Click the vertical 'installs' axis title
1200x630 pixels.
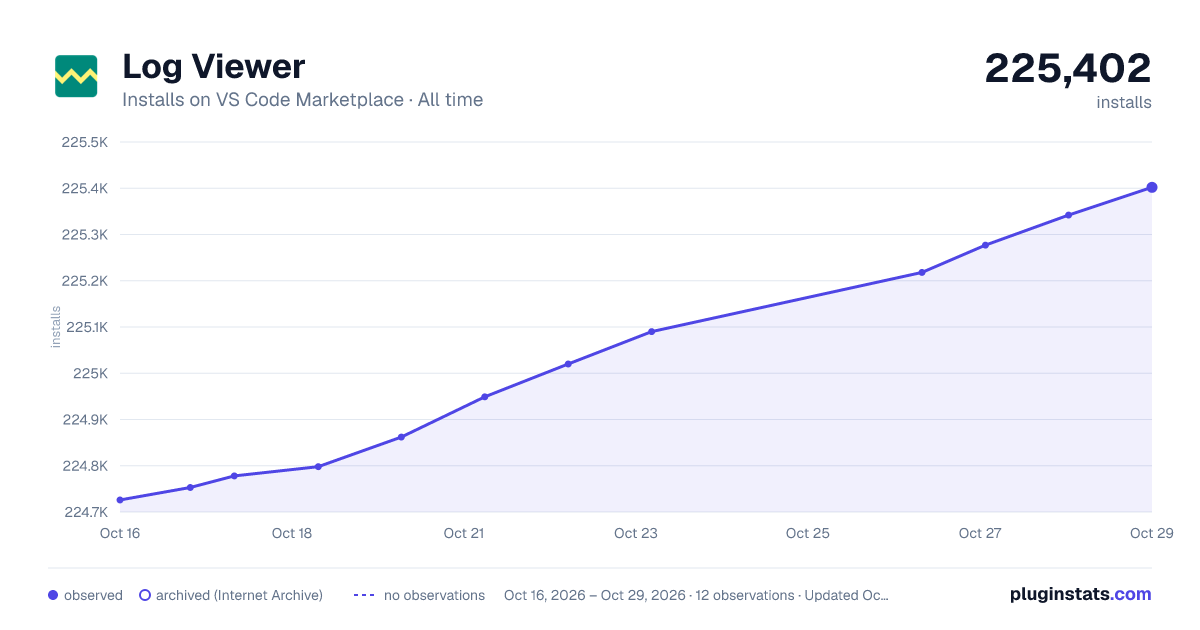coord(56,327)
